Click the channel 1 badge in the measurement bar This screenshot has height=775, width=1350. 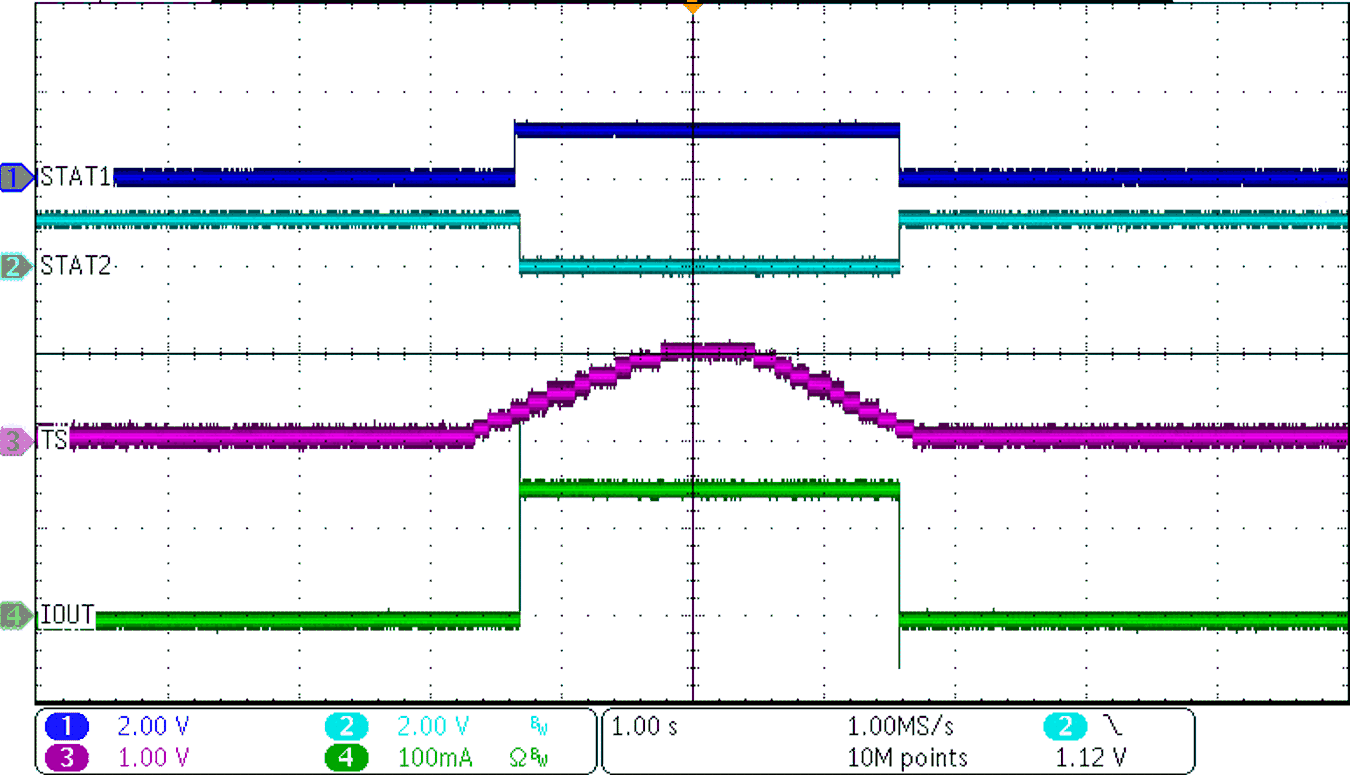pos(66,727)
